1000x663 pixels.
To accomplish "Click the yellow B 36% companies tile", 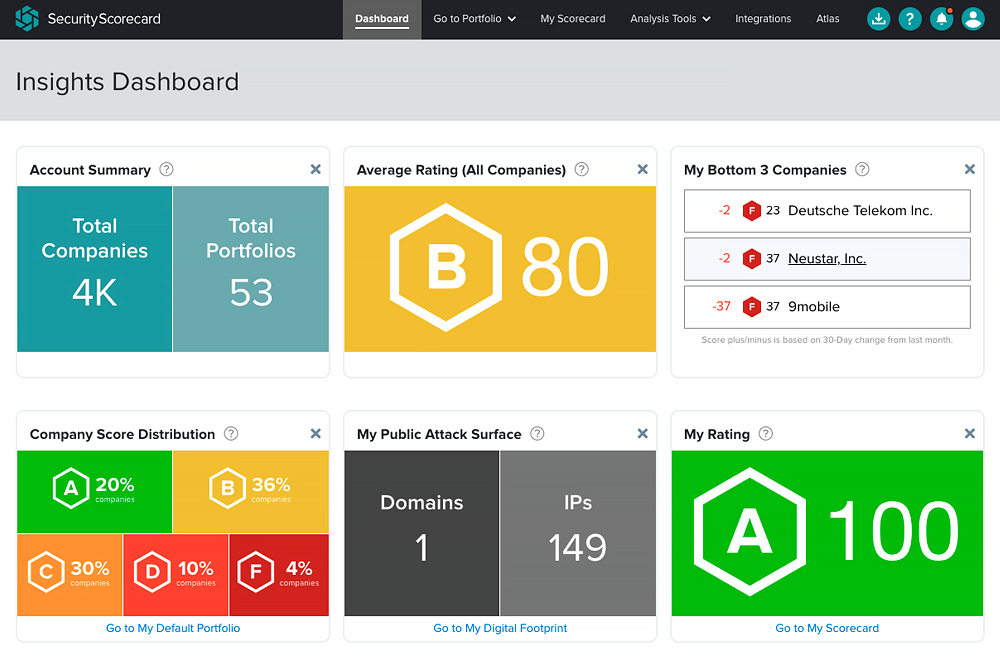I will click(x=251, y=492).
